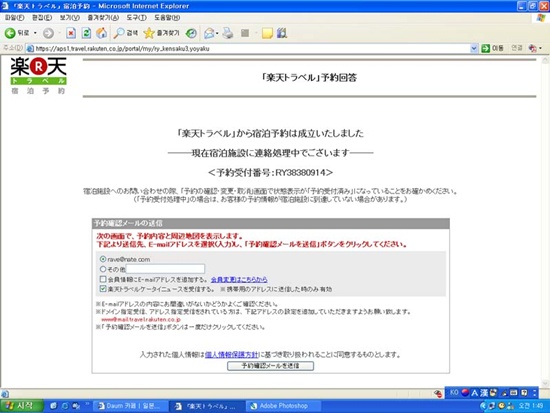
Task: Click the language bar help icon
Action: [x=524, y=393]
